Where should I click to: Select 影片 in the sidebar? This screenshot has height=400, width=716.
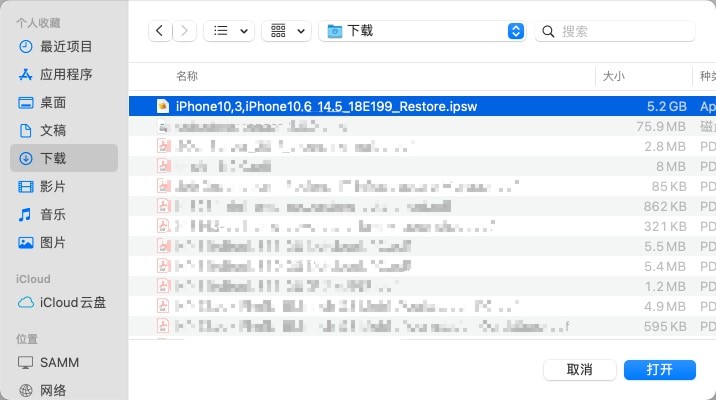64,186
